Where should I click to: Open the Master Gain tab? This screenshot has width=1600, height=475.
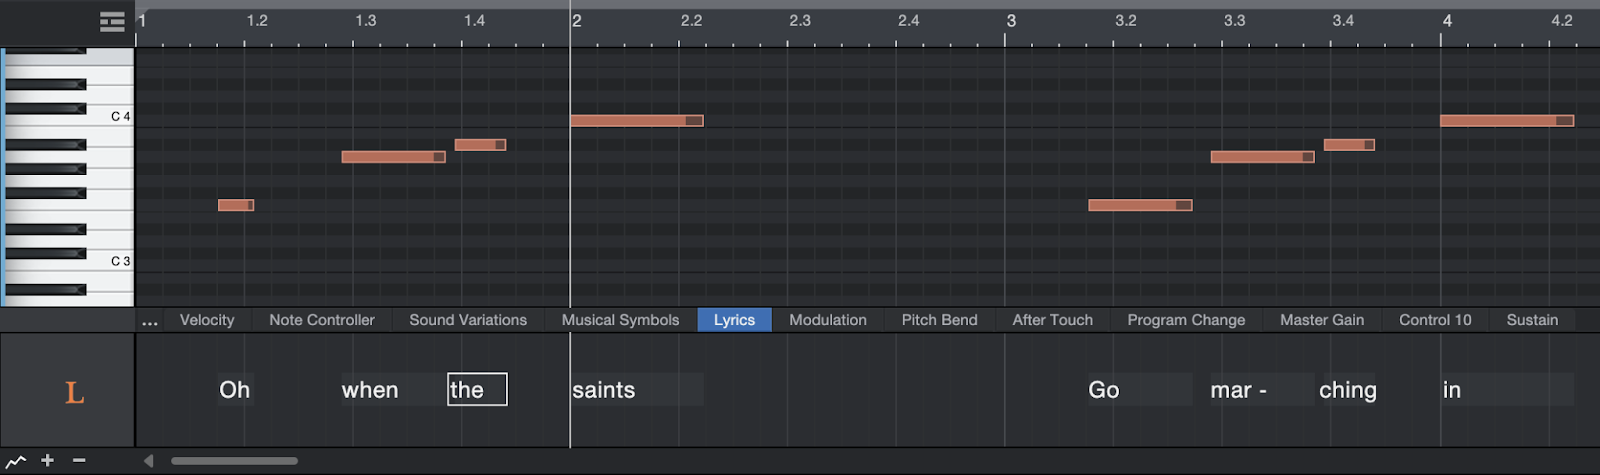pos(1322,320)
